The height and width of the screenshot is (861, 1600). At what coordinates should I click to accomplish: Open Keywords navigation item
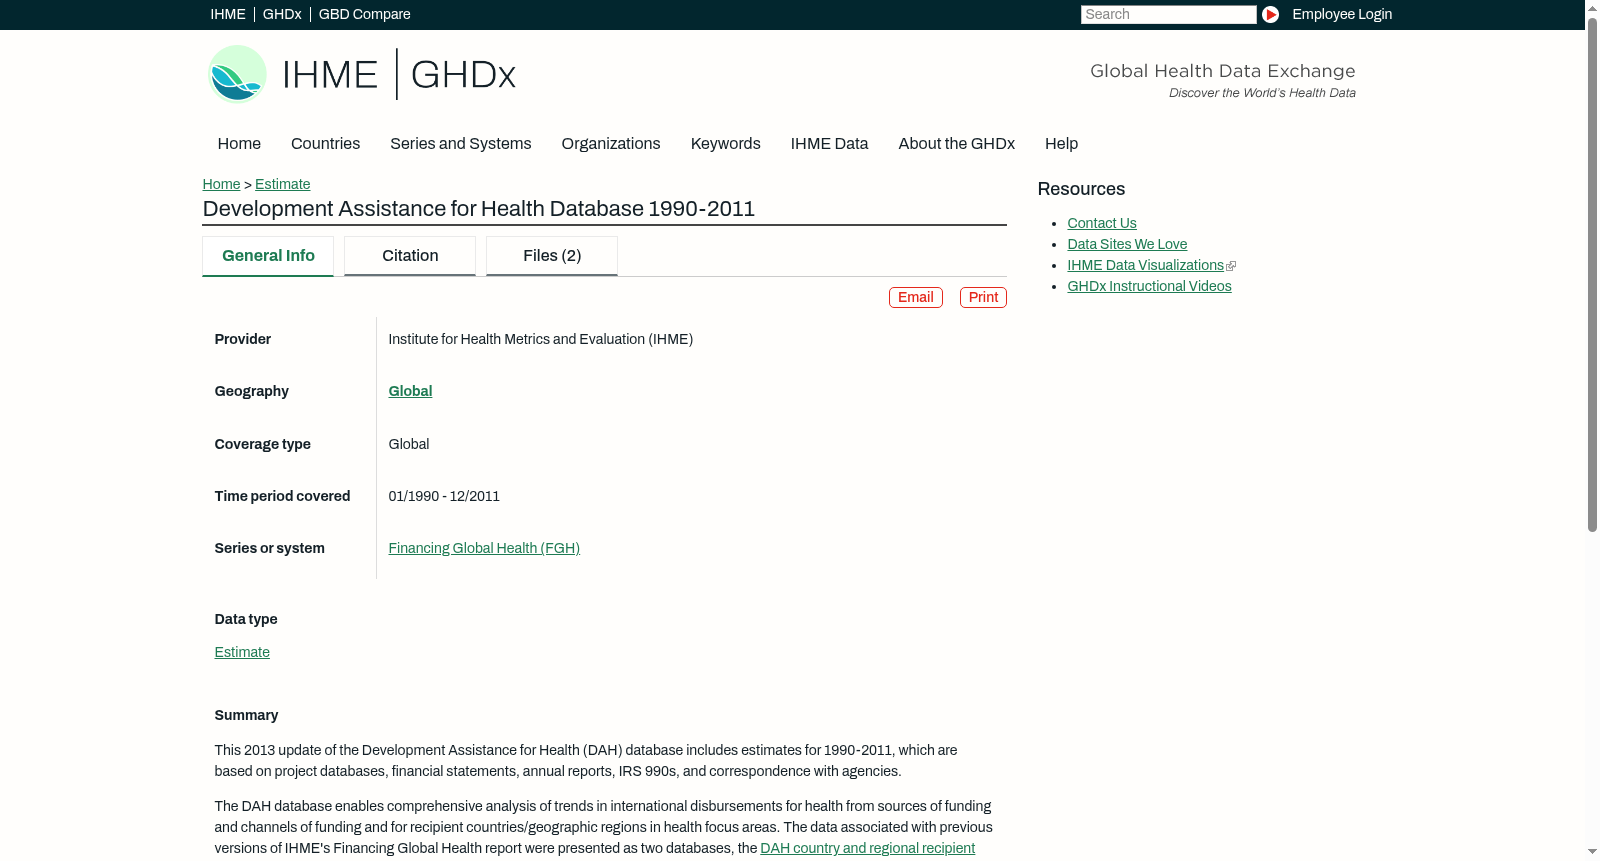coord(726,144)
